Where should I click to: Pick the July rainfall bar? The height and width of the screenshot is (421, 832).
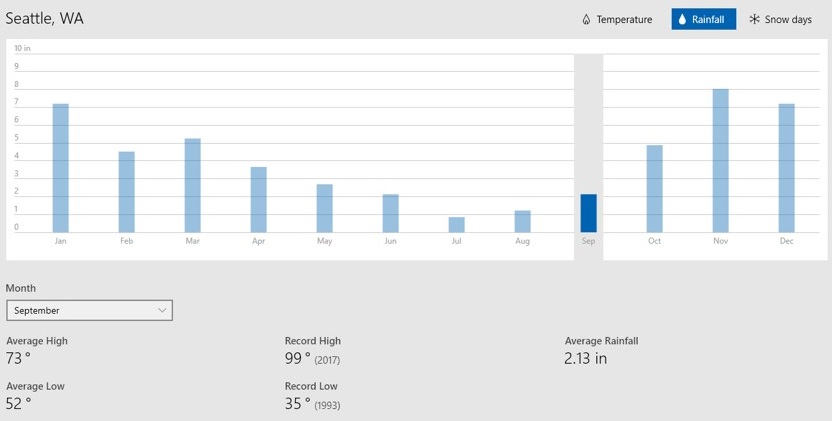[x=457, y=225]
